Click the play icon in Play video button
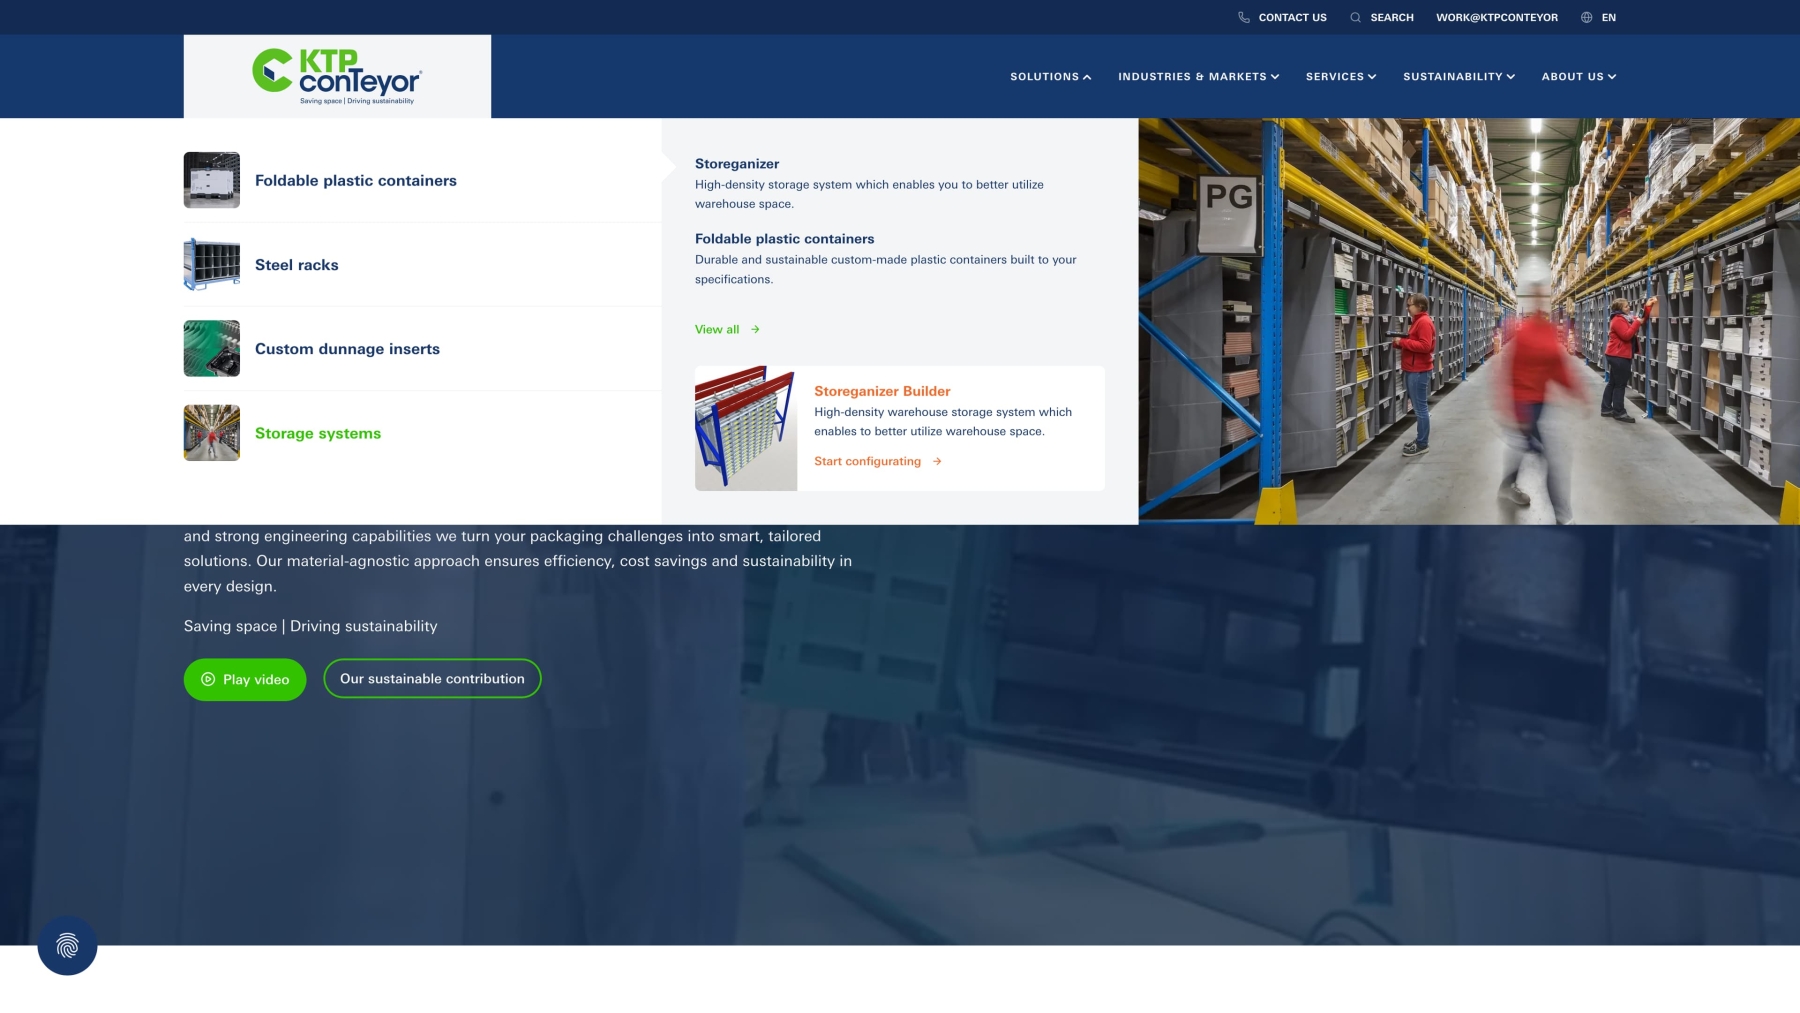This screenshot has height=1013, width=1800. 207,679
